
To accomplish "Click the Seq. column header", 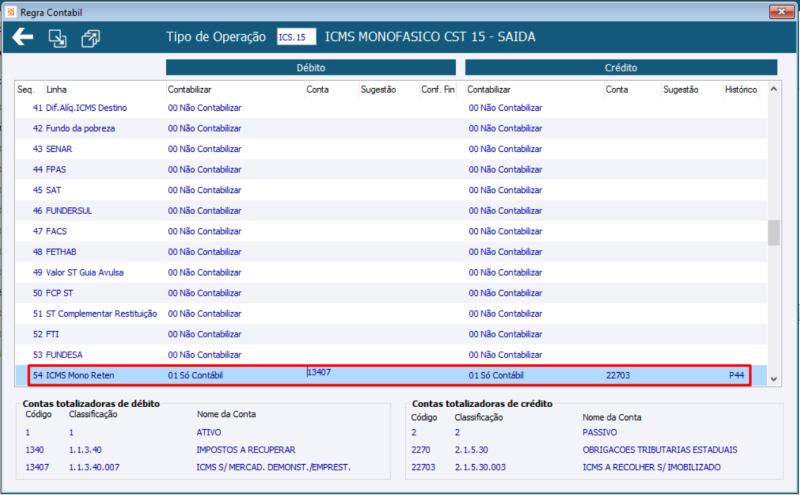I will (26, 89).
